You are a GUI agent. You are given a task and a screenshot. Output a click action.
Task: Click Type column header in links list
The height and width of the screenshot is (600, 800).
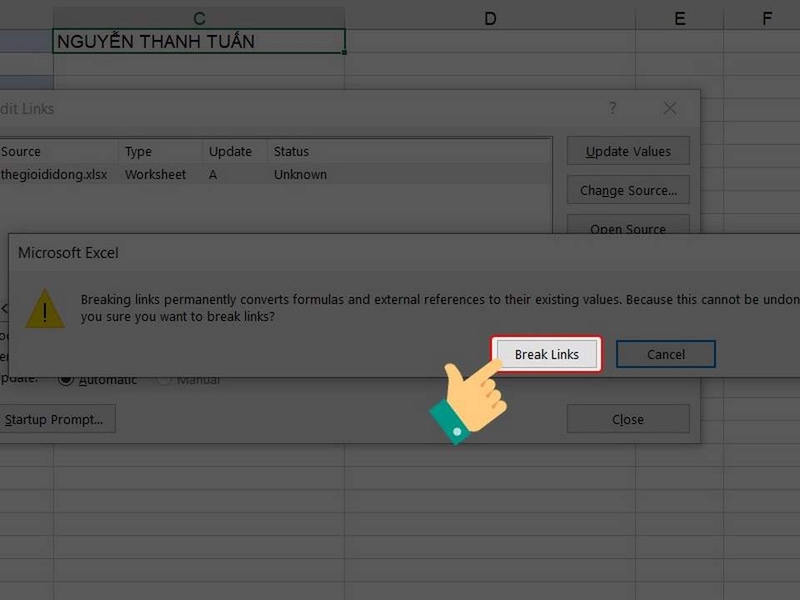(160, 152)
